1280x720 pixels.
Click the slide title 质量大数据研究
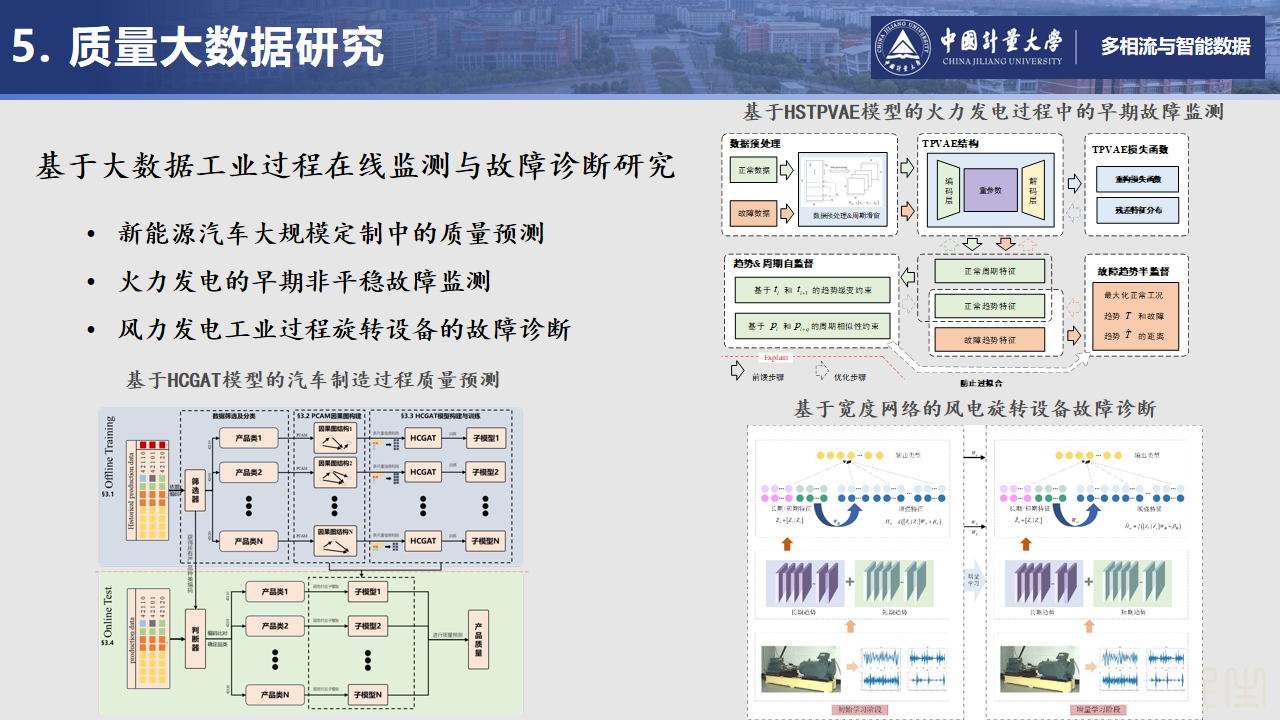tap(198, 48)
